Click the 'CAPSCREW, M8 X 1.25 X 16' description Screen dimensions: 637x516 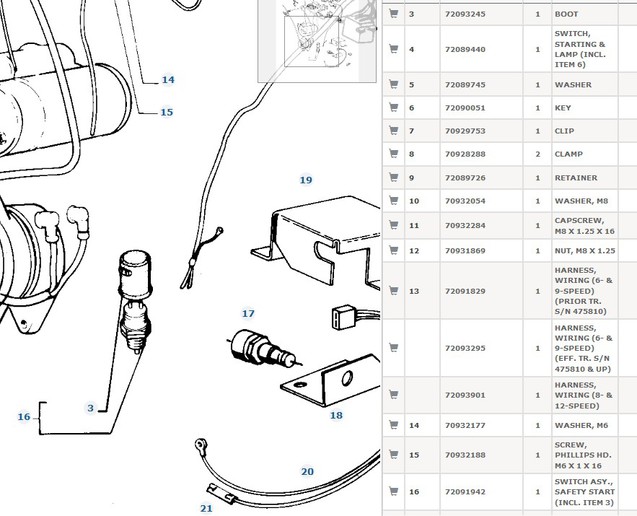(585, 226)
